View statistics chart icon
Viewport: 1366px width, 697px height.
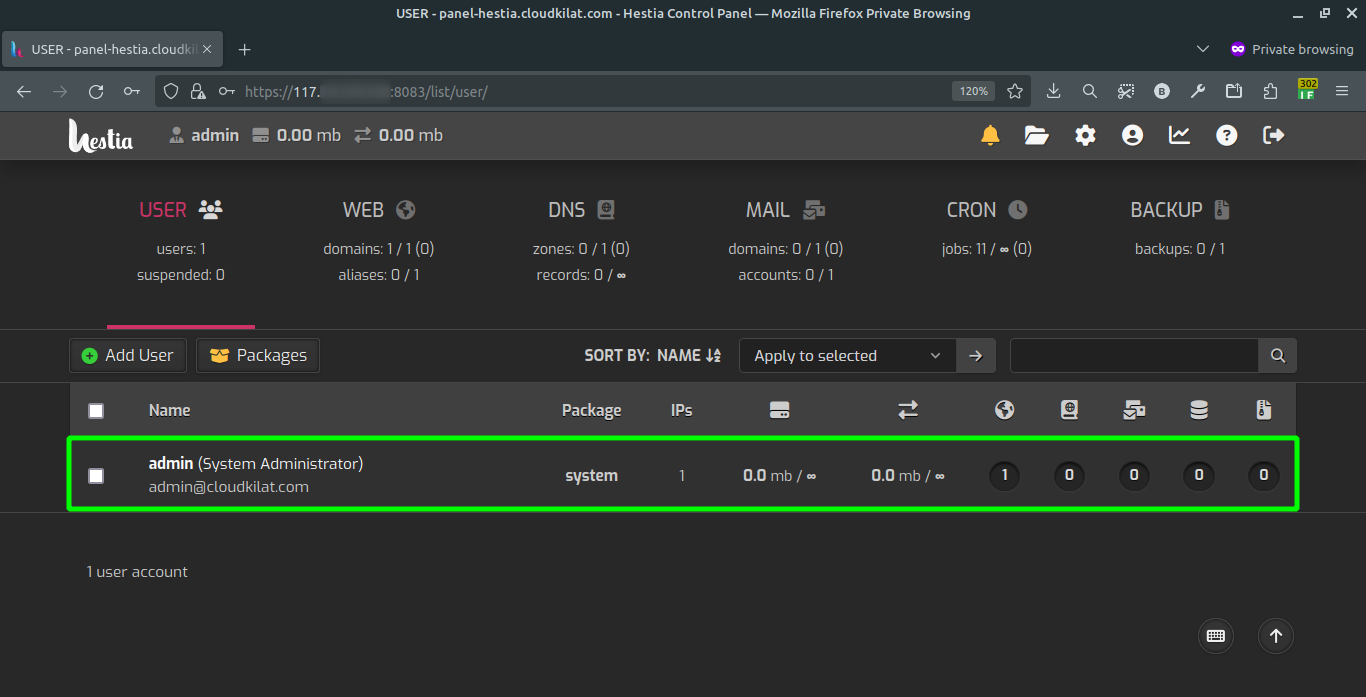1180,135
